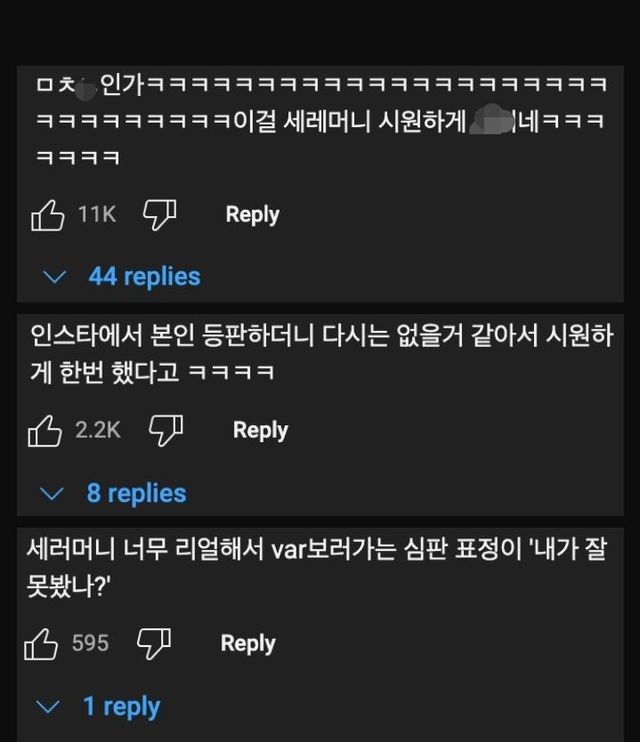Click the top comment text with ㅋㅋㅋ
This screenshot has width=640, height=742.
(x=320, y=121)
